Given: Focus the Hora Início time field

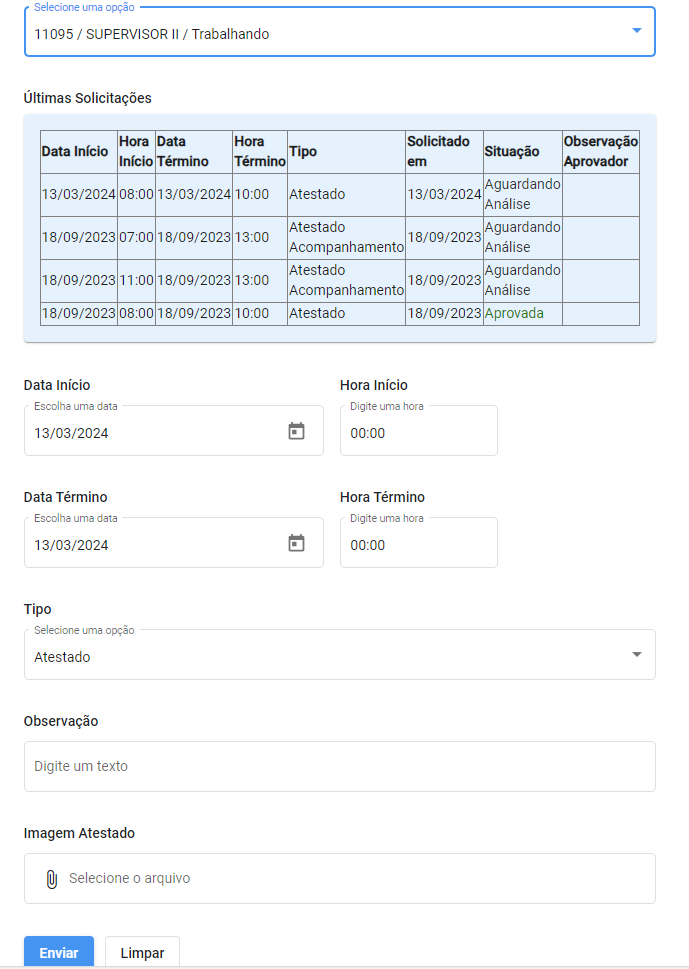Looking at the screenshot, I should click(x=419, y=431).
